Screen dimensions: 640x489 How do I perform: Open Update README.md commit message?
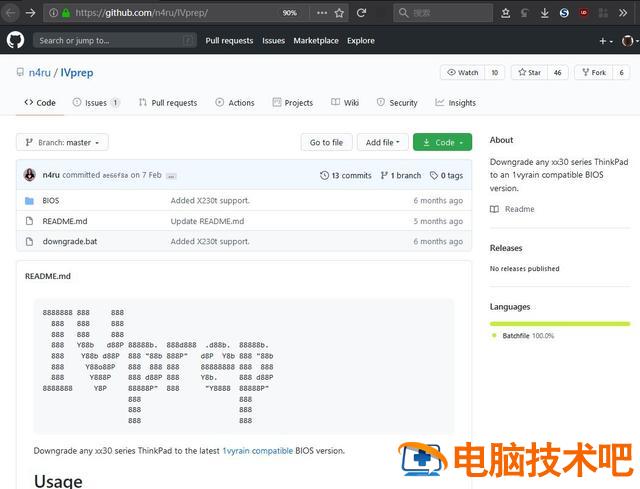click(x=207, y=221)
